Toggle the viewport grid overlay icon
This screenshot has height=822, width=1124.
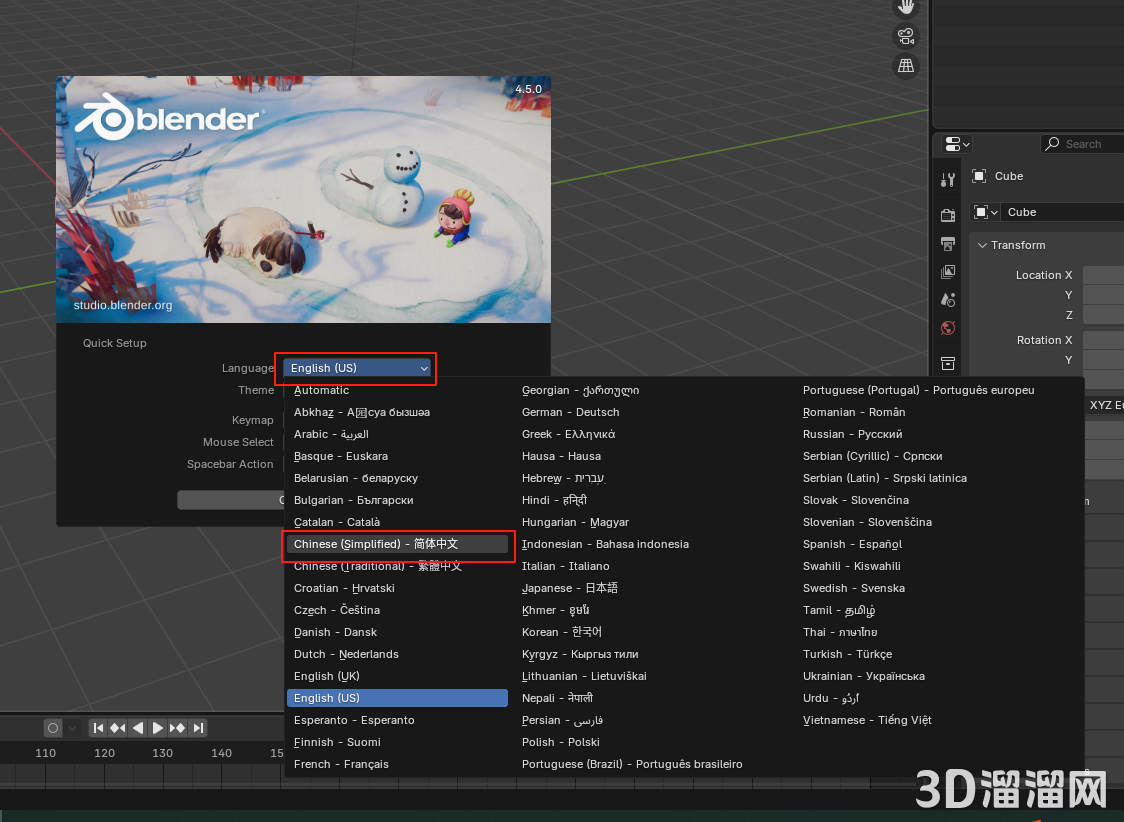click(x=905, y=65)
